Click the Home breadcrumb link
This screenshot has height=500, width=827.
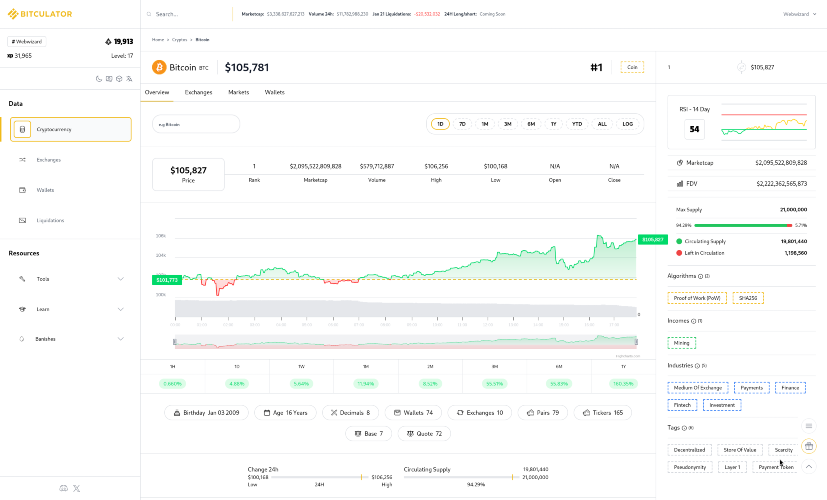(158, 40)
